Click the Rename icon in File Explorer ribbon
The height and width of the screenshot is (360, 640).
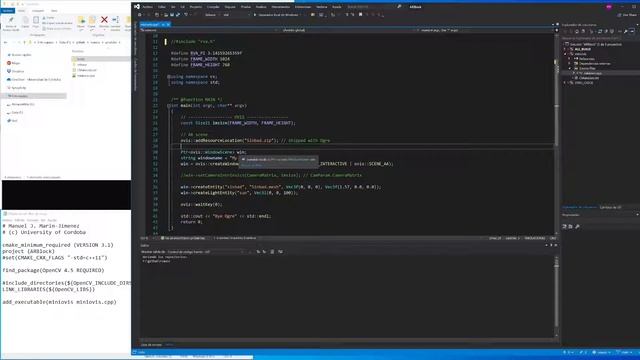tap(116, 20)
